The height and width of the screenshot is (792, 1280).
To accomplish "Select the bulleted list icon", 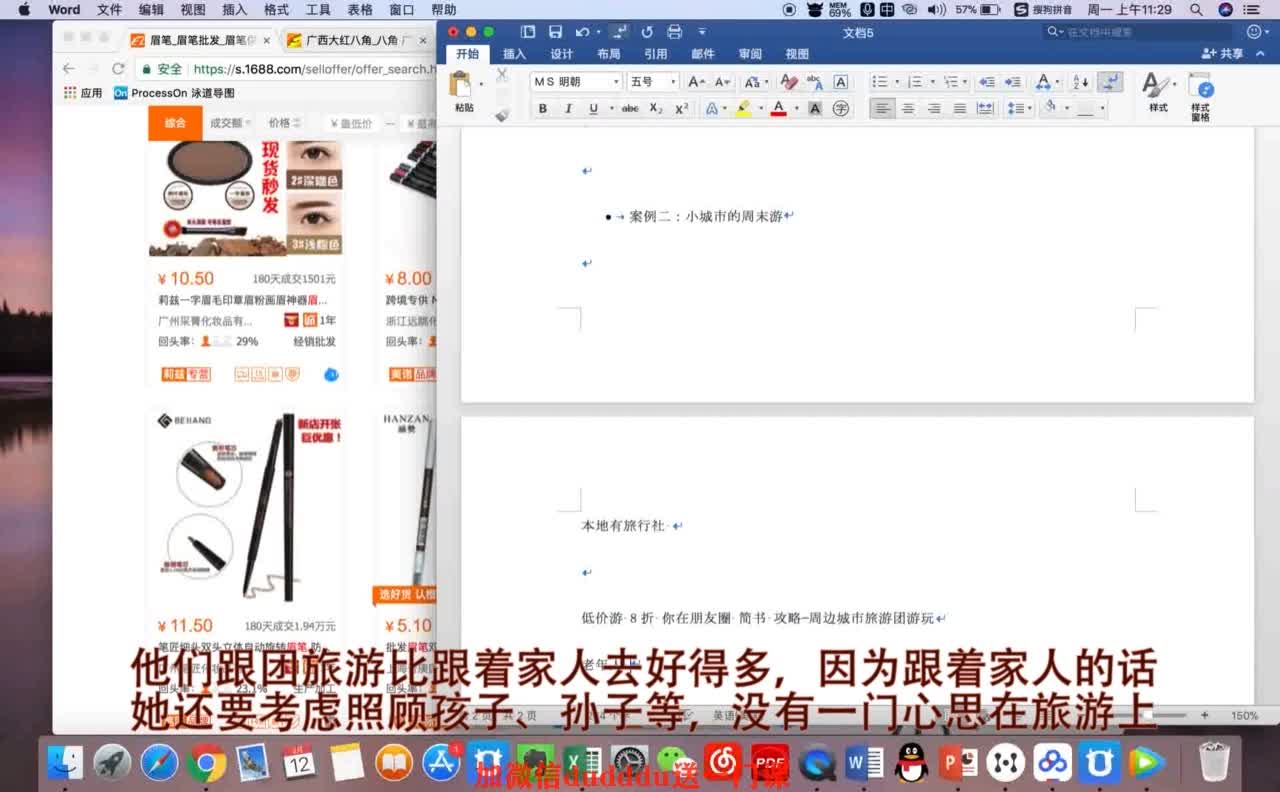I will (881, 81).
